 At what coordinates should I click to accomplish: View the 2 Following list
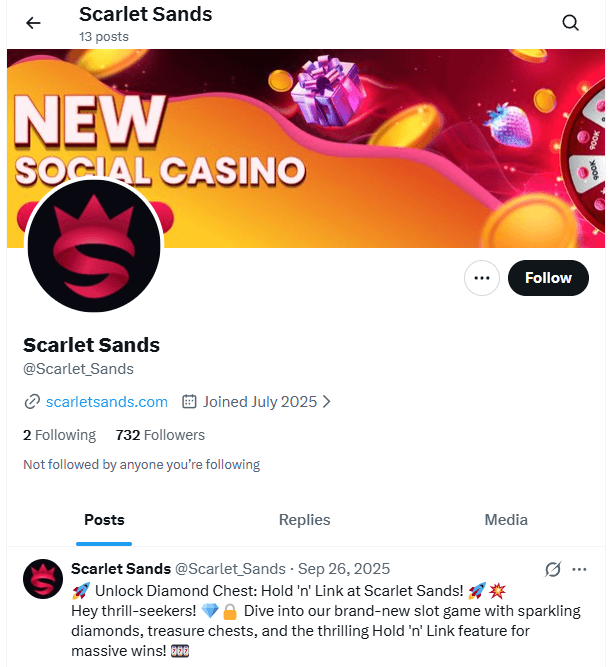(59, 435)
